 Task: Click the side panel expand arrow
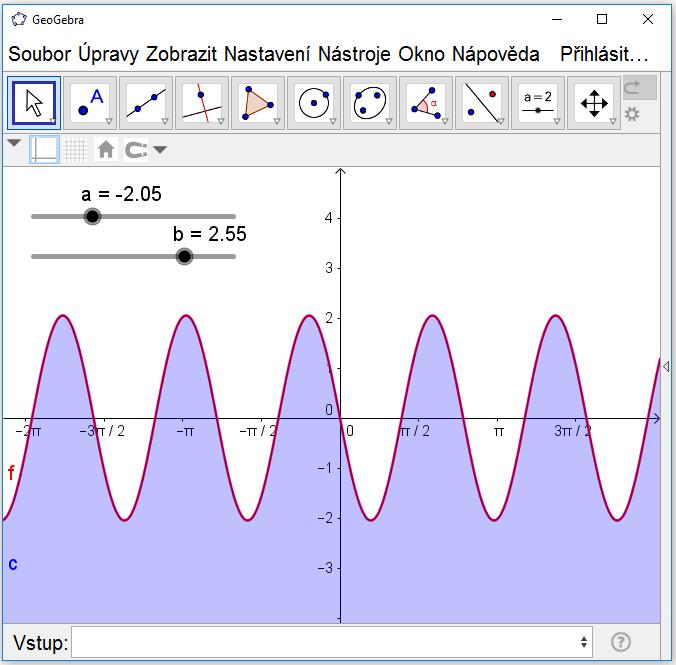click(666, 367)
